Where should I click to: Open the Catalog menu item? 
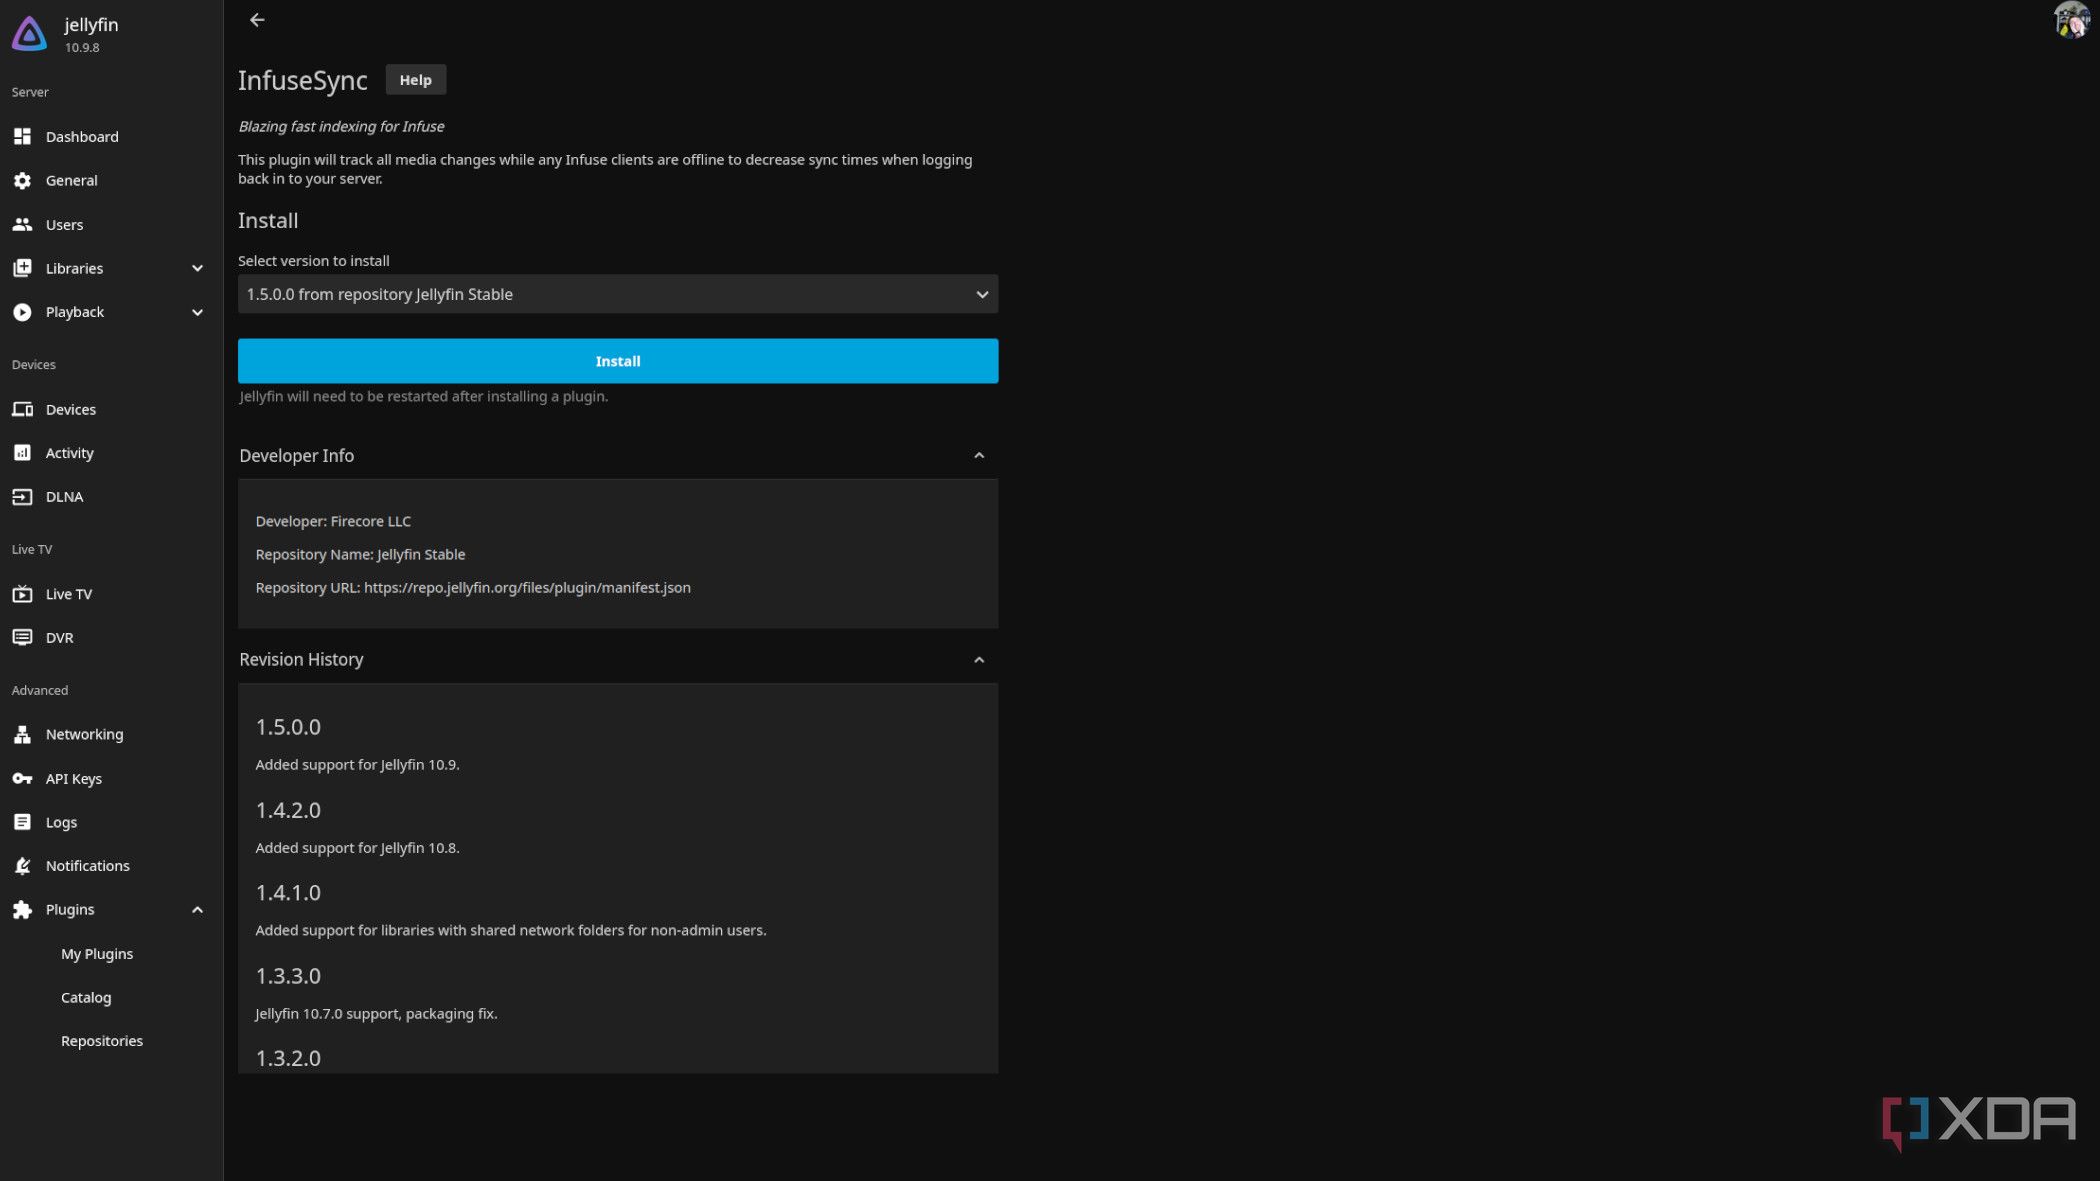tap(85, 996)
